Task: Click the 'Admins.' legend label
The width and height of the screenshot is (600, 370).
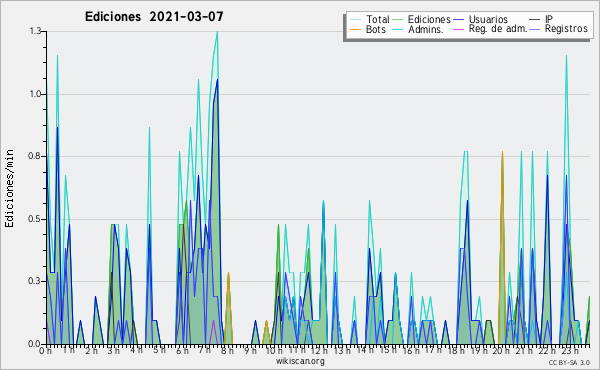Action: [426, 29]
